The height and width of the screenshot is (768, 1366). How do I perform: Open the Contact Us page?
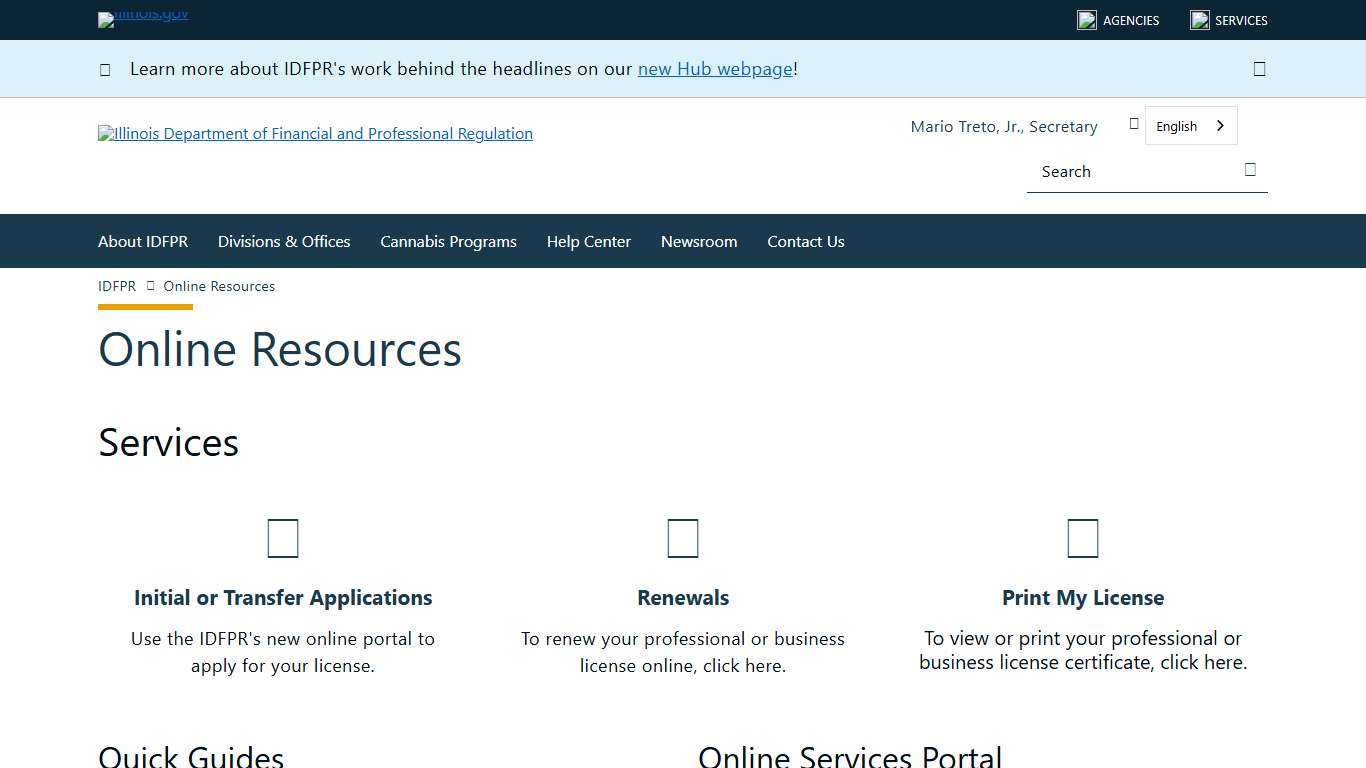(806, 241)
